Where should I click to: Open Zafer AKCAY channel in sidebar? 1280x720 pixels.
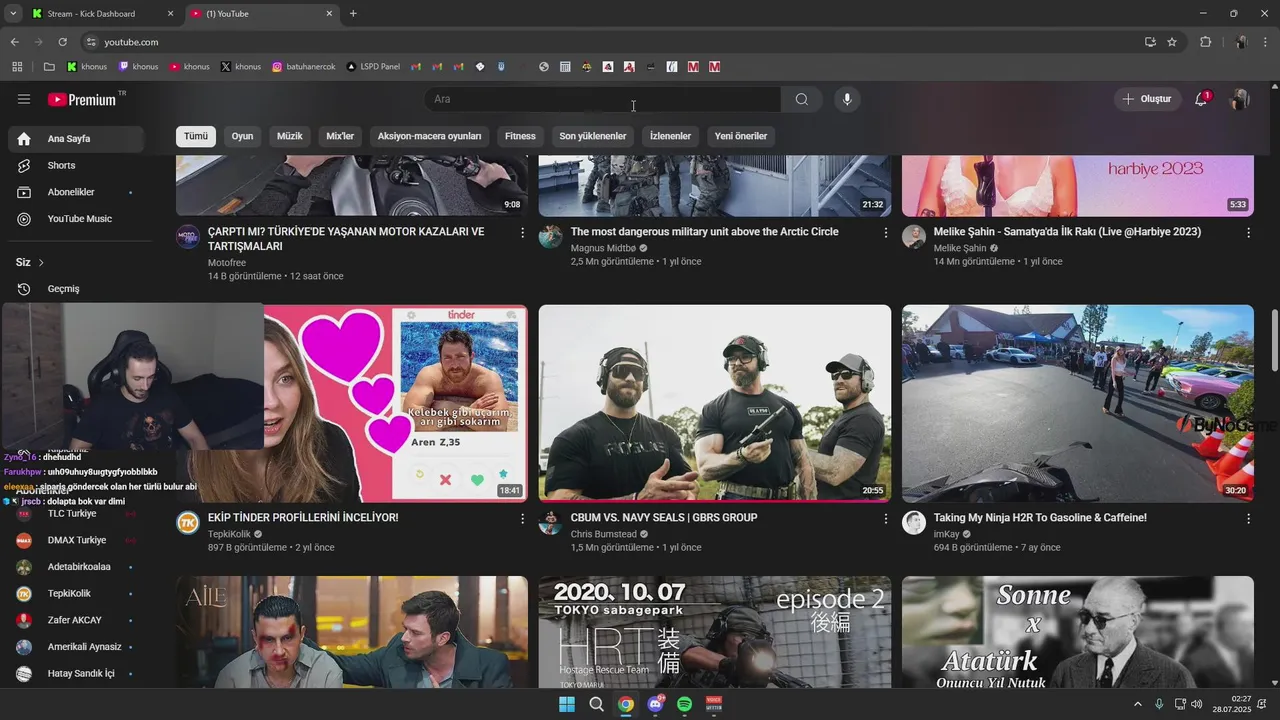pyautogui.click(x=74, y=620)
